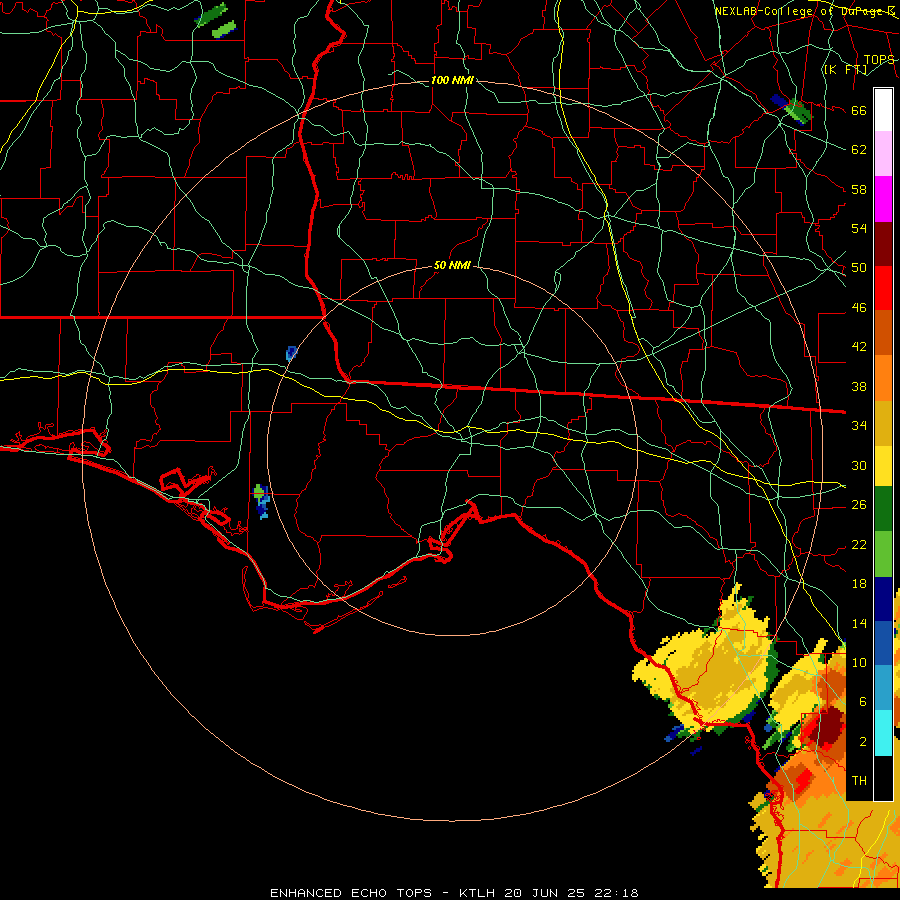900x900 pixels.
Task: Click the black TH legend swatch
Action: pos(883,778)
